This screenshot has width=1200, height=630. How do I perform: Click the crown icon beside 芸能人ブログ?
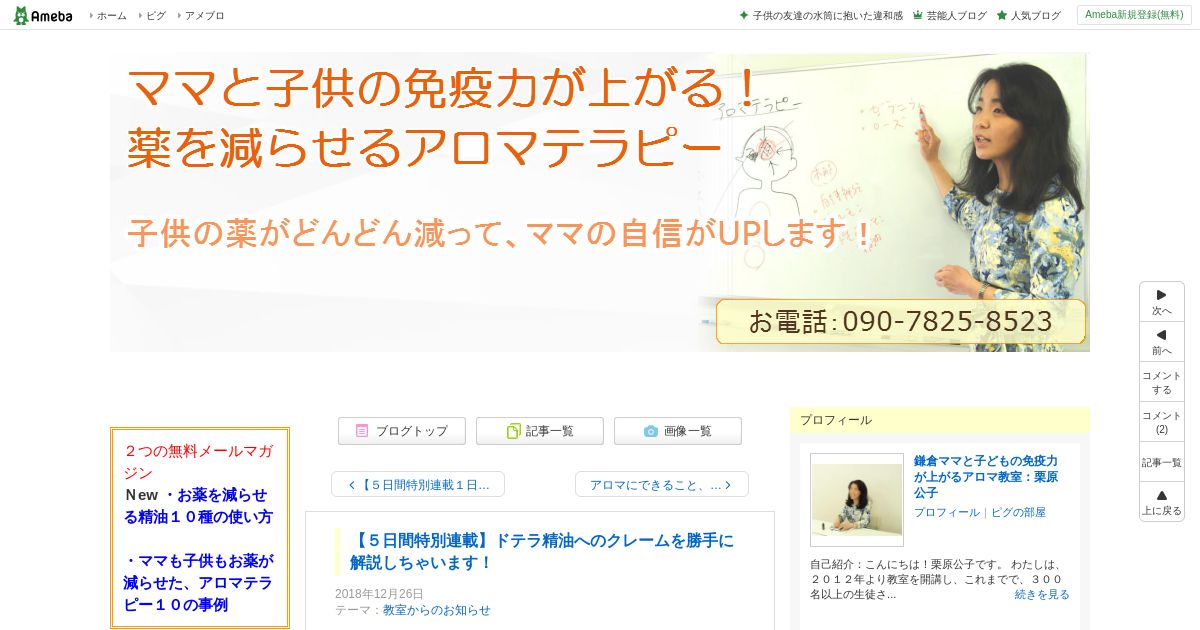918,15
